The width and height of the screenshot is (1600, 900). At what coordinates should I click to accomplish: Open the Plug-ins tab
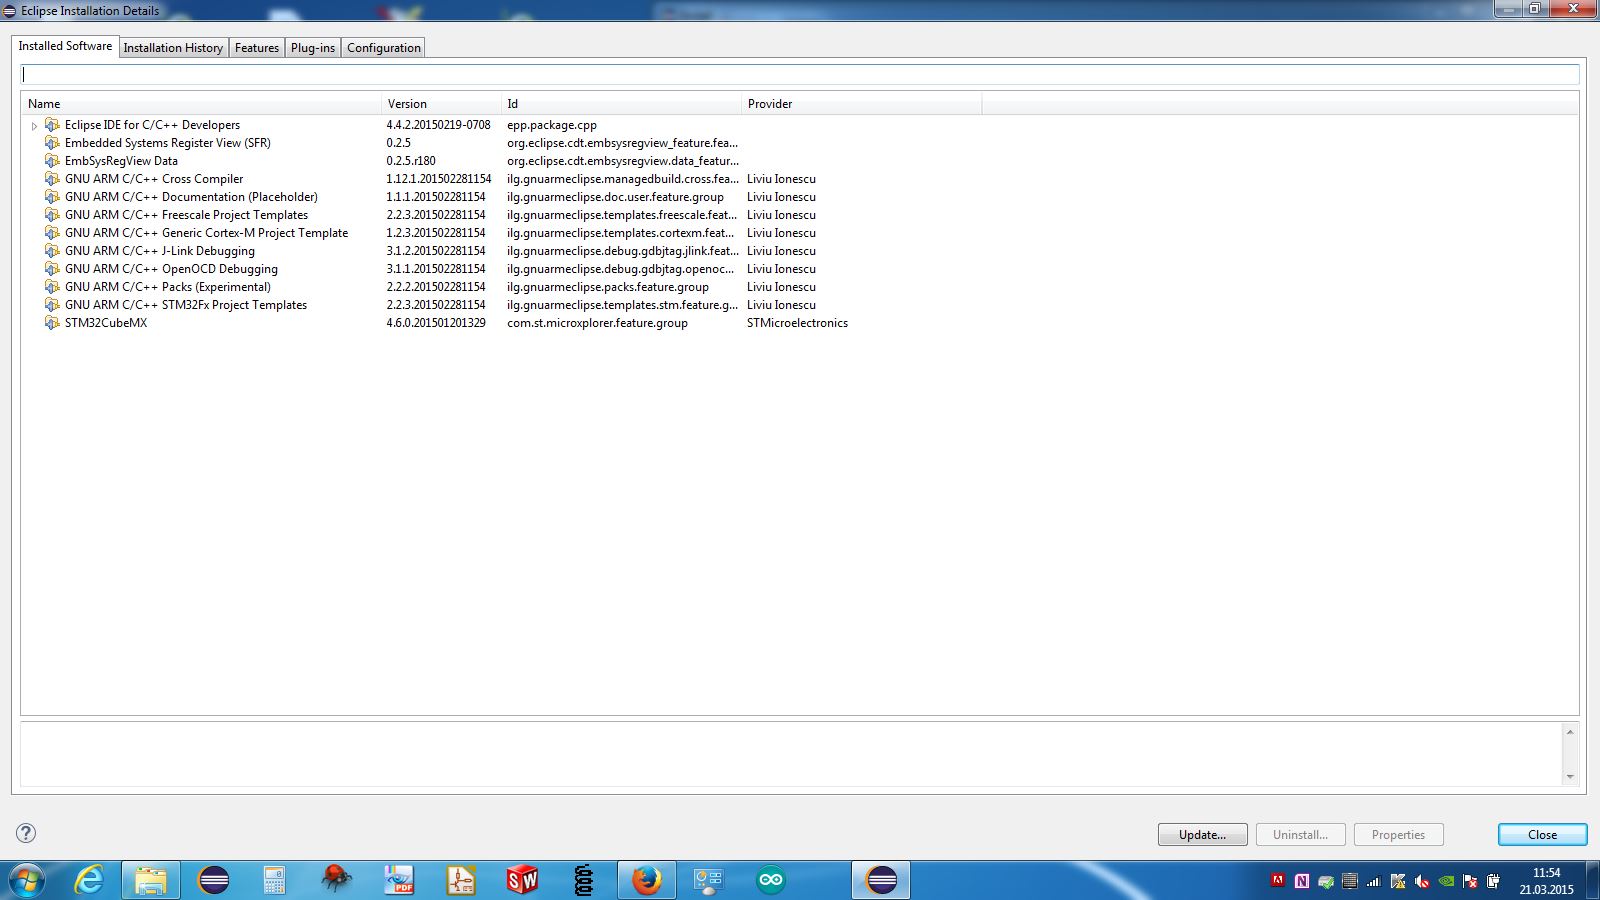click(x=313, y=48)
